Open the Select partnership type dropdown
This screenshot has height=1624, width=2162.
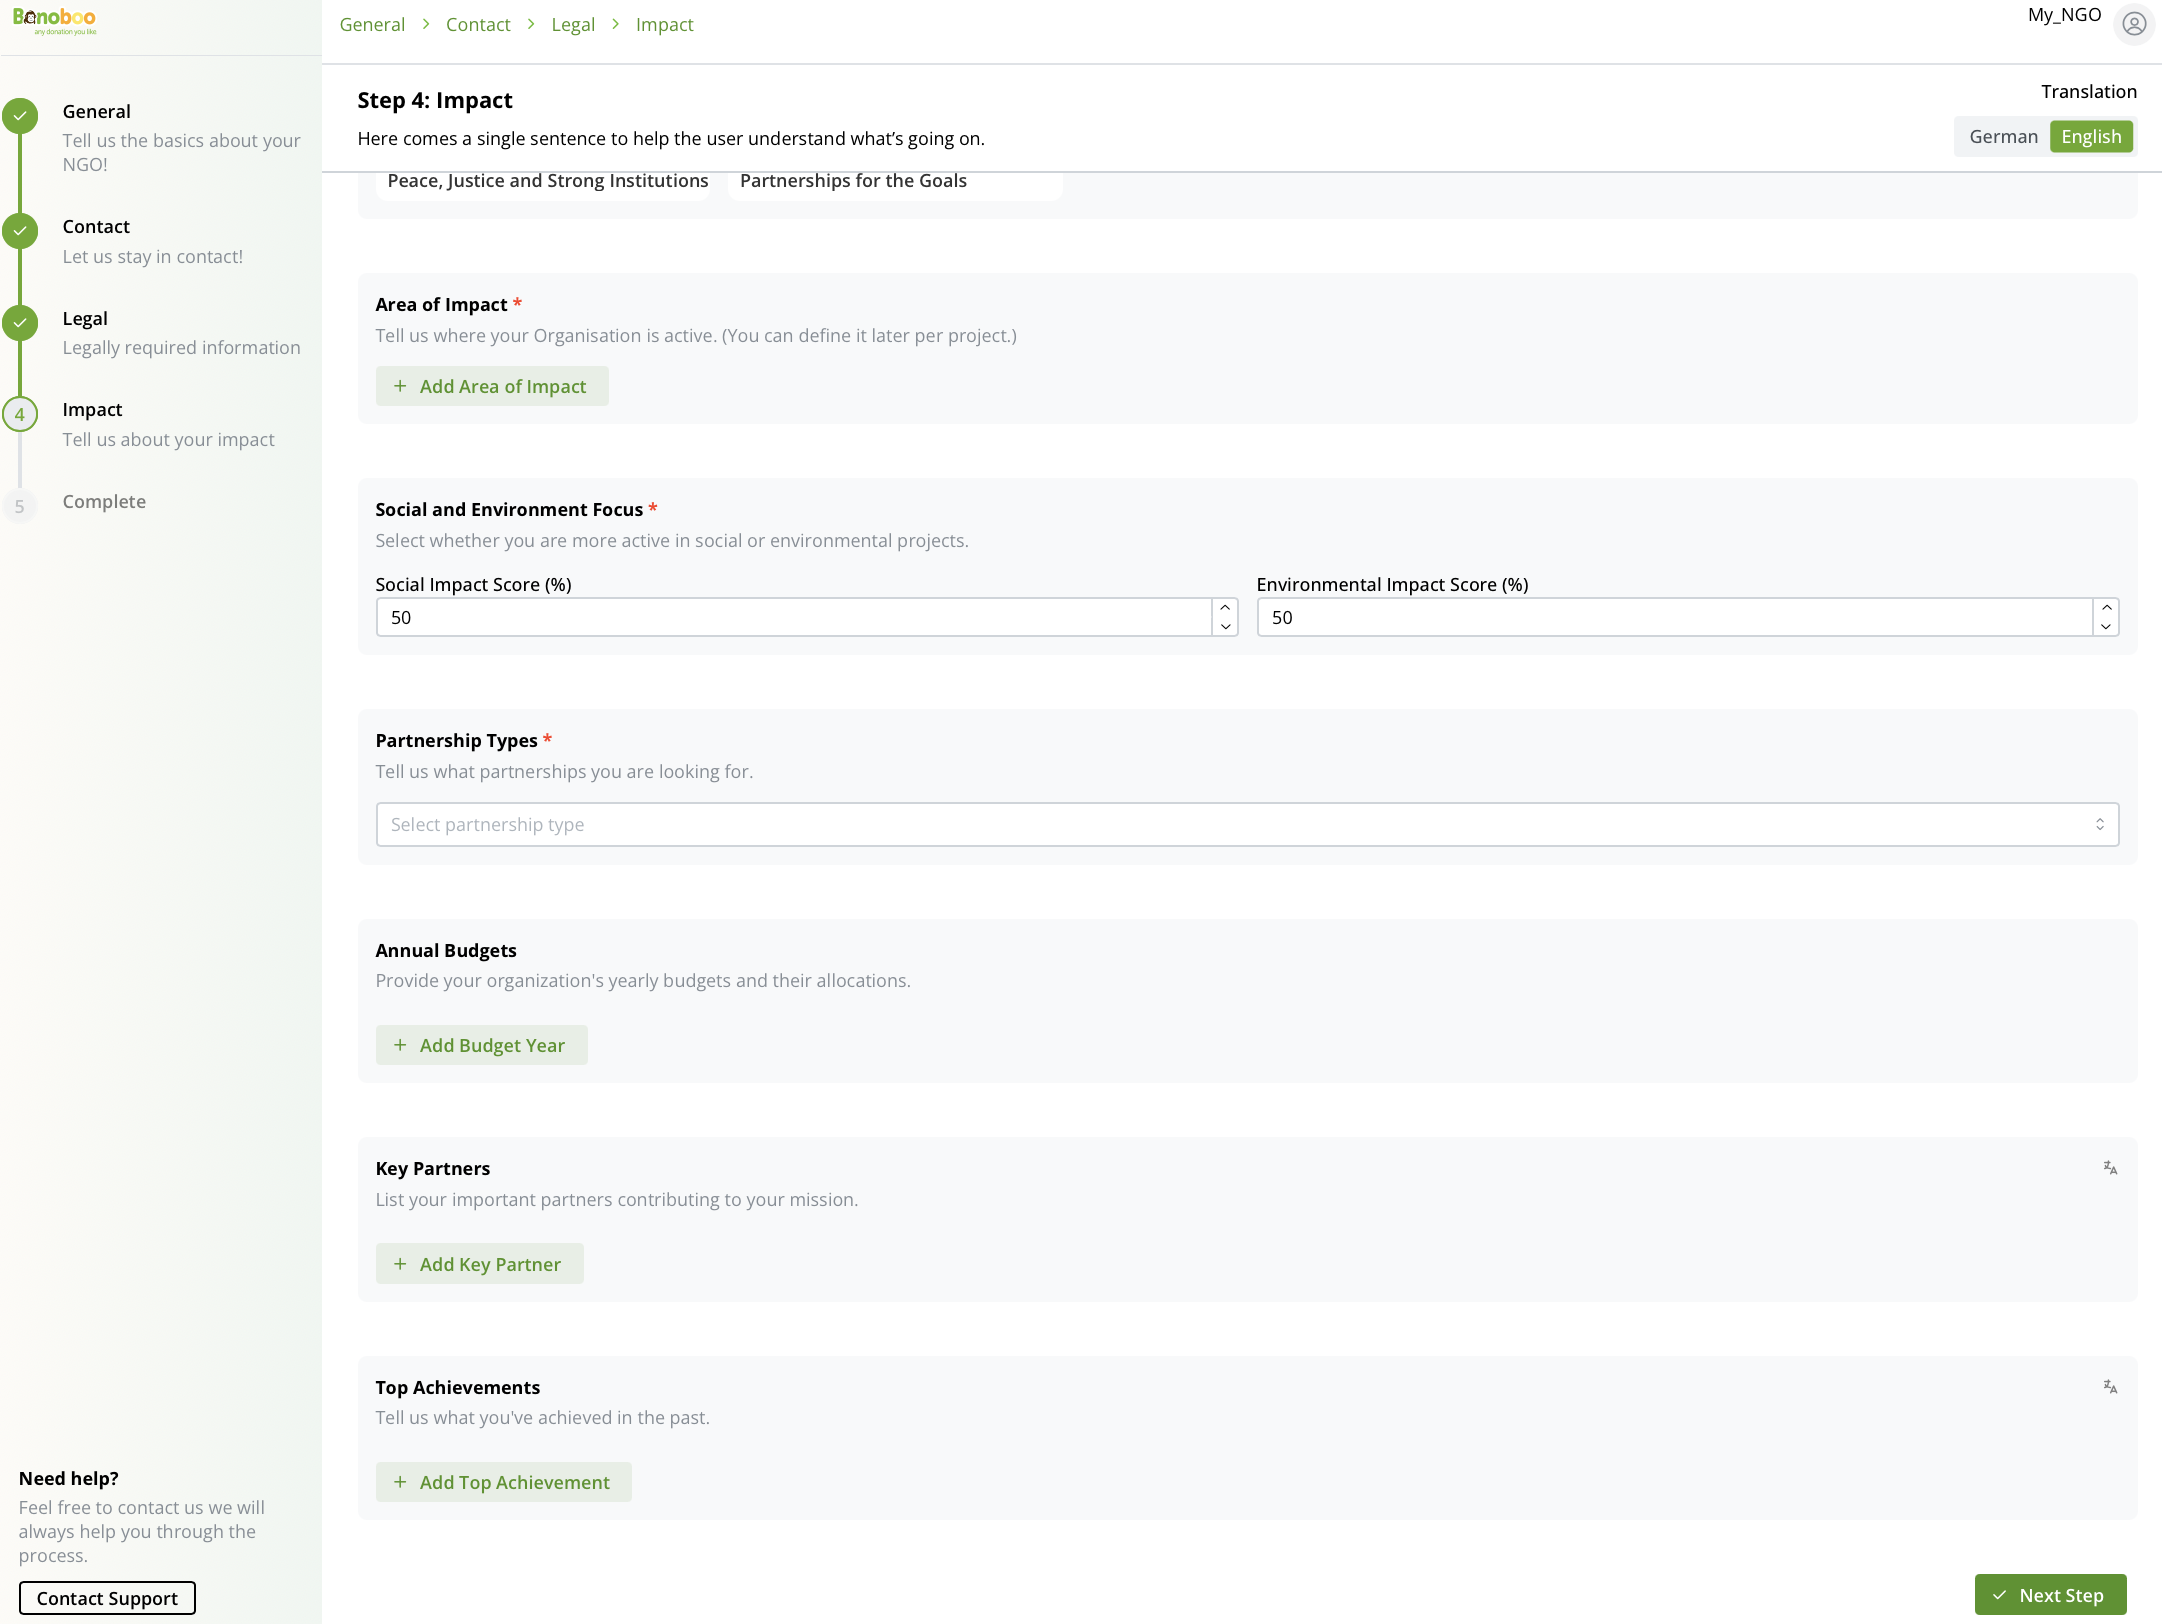point(1245,824)
